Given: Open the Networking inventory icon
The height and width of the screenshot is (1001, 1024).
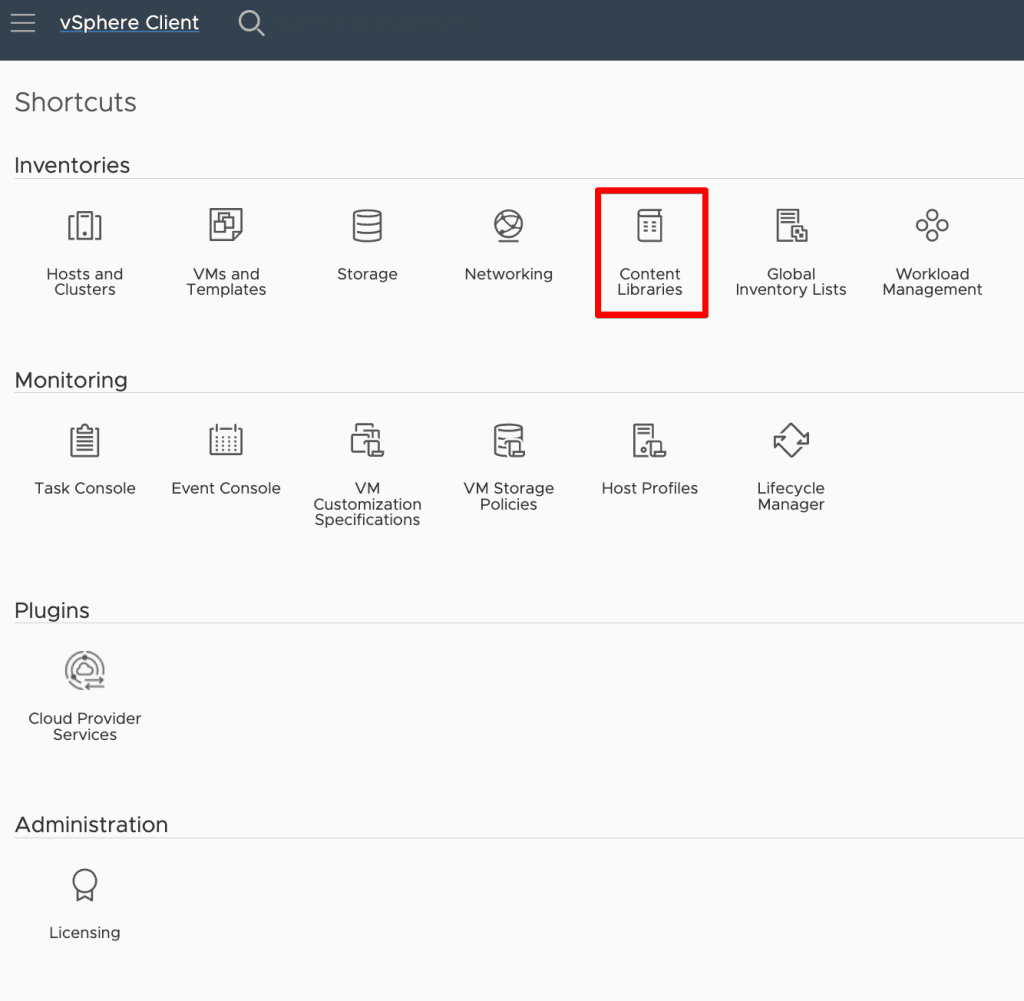Looking at the screenshot, I should (x=509, y=225).
